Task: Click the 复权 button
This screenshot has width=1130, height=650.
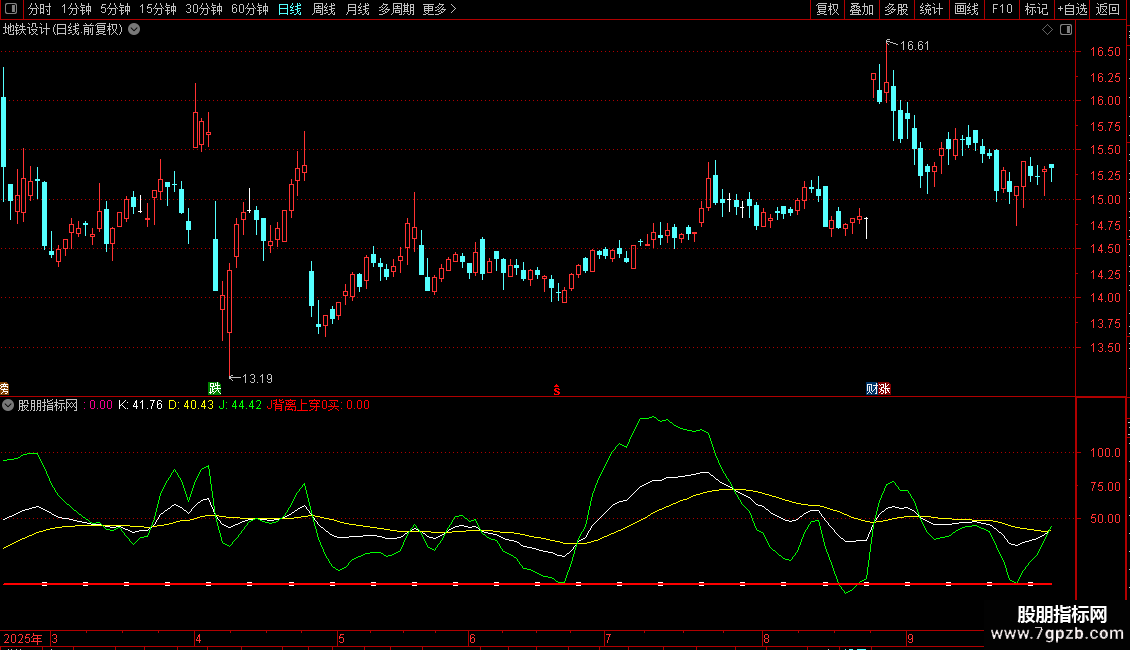Action: click(x=828, y=9)
